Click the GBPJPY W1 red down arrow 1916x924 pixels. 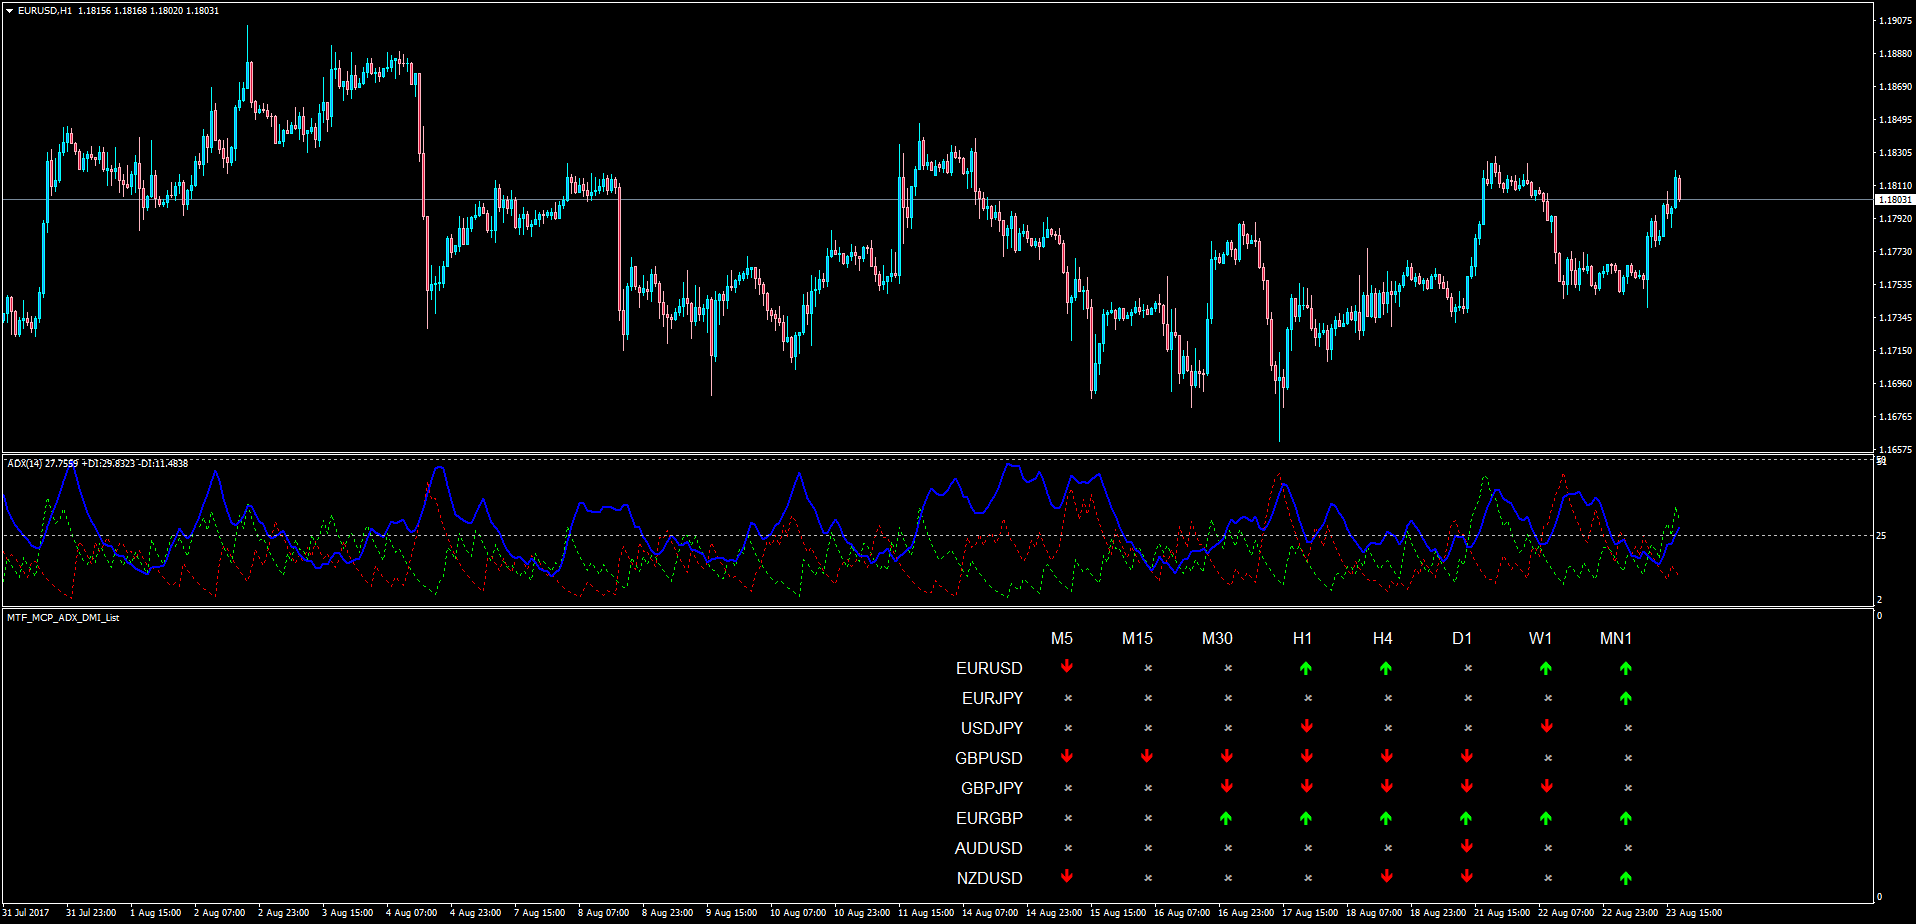pyautogui.click(x=1547, y=787)
